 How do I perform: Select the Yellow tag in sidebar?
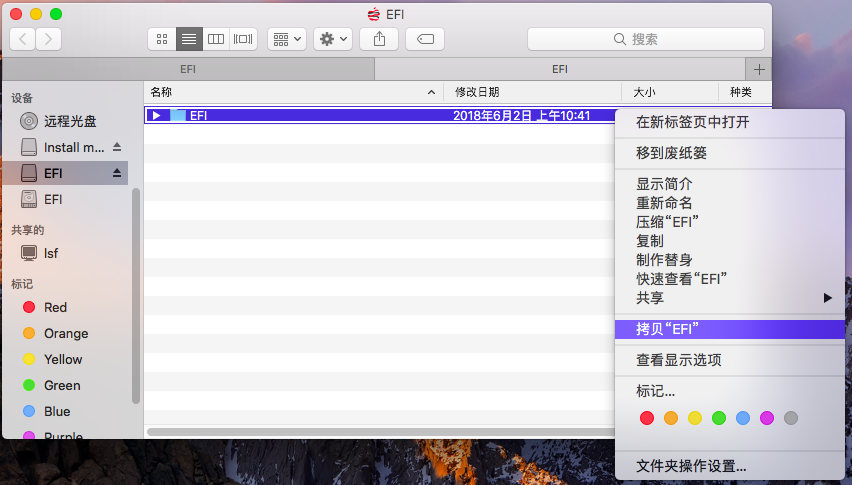pyautogui.click(x=65, y=360)
